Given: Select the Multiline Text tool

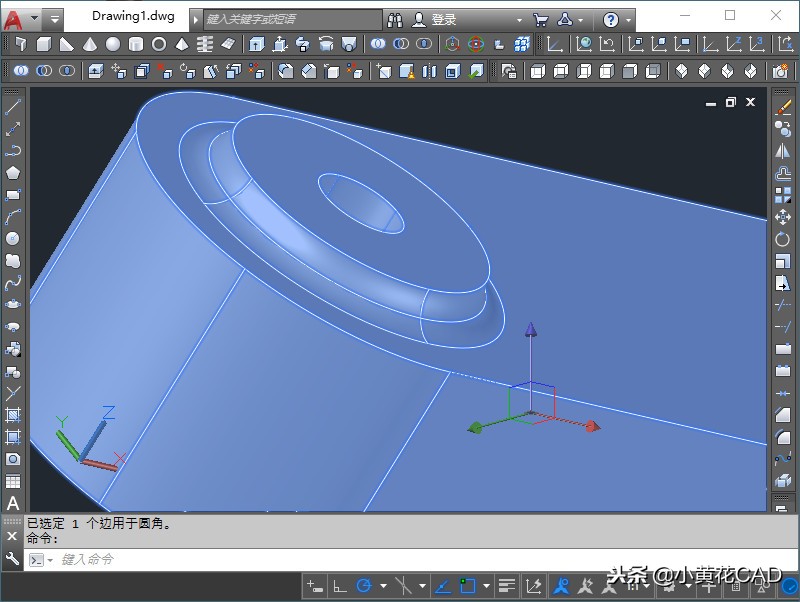Looking at the screenshot, I should click(x=13, y=503).
